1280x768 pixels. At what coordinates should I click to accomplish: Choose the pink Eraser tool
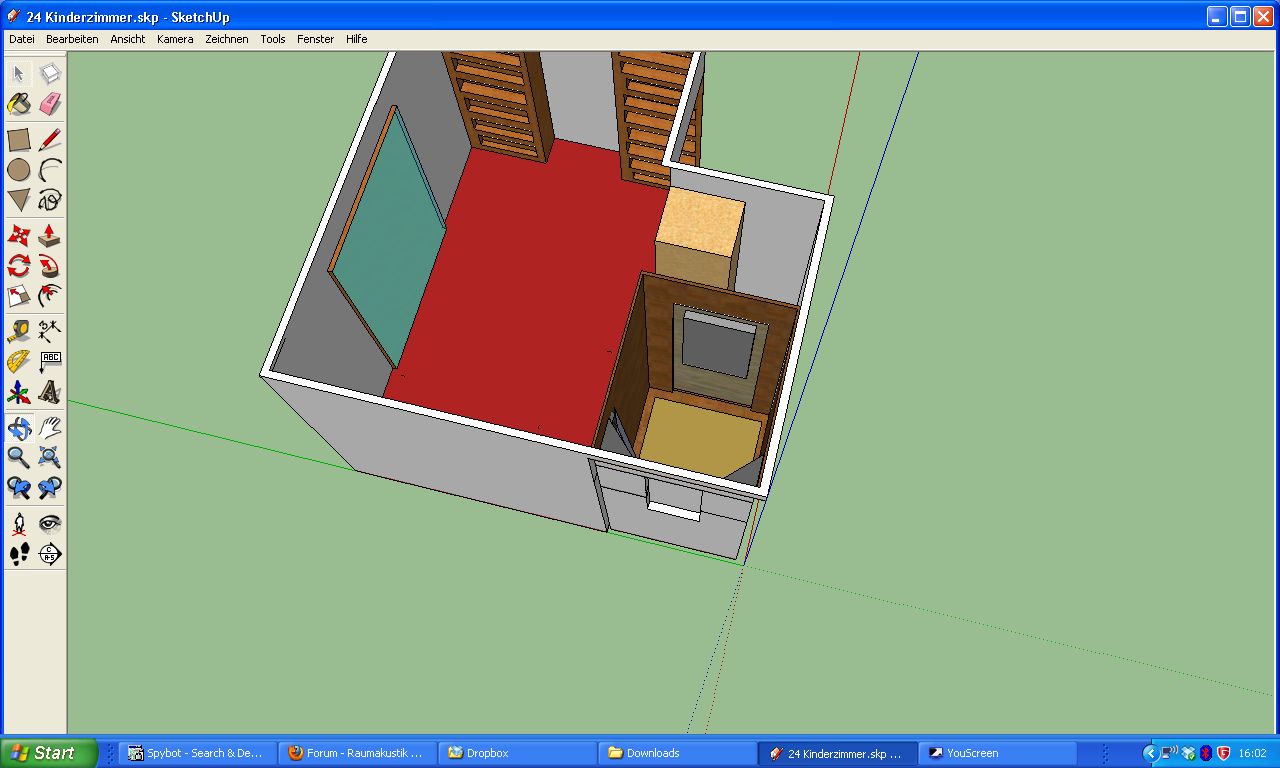tap(50, 103)
